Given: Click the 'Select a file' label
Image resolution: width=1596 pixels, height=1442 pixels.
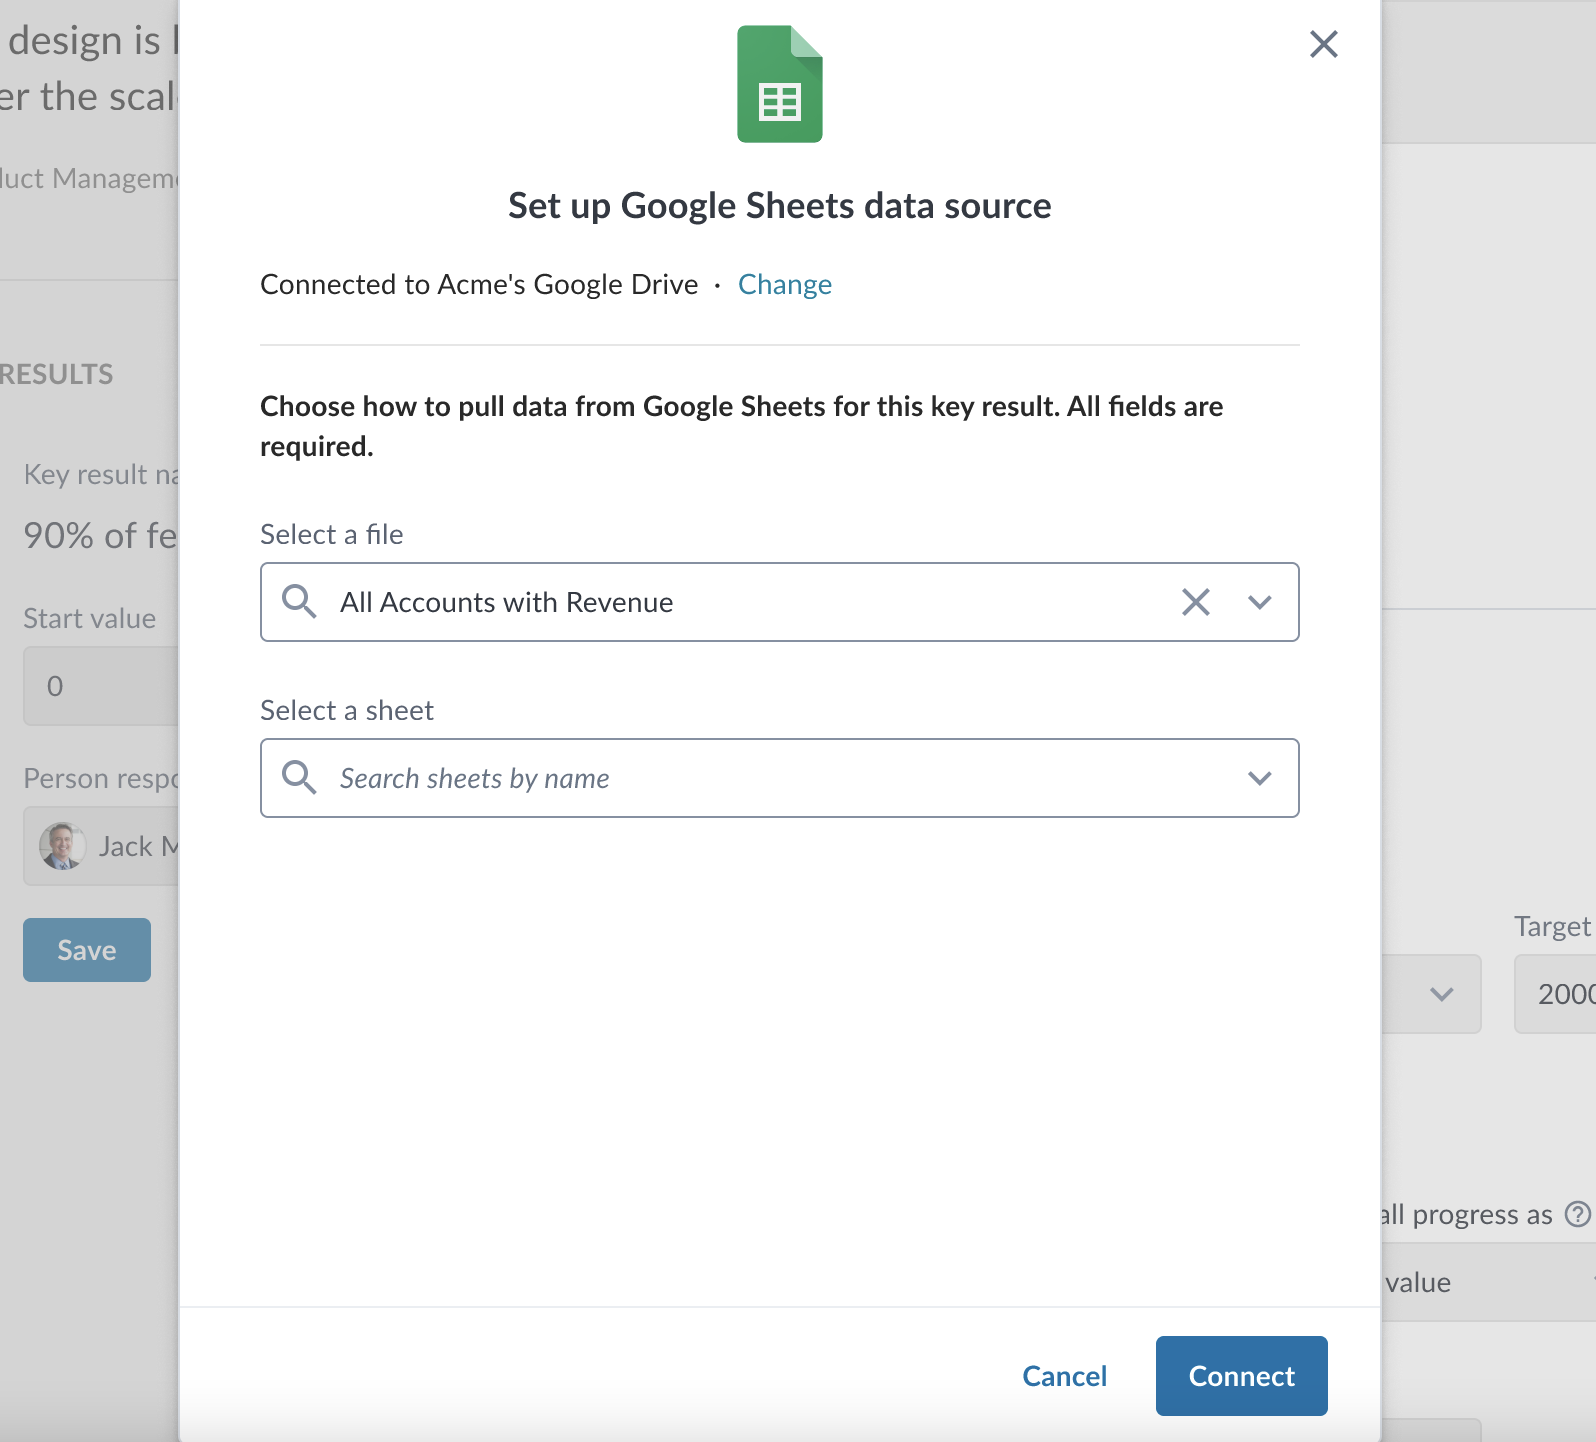Looking at the screenshot, I should point(332,535).
